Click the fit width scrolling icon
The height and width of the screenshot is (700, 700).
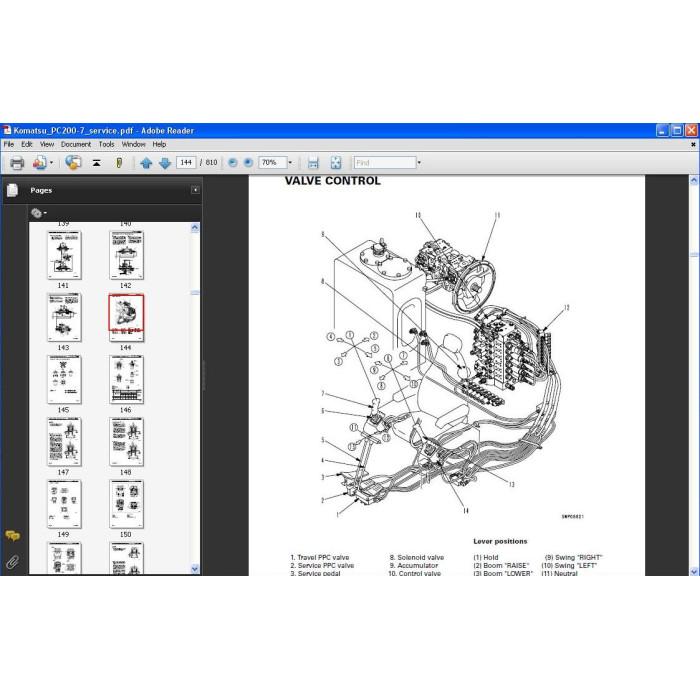313,163
